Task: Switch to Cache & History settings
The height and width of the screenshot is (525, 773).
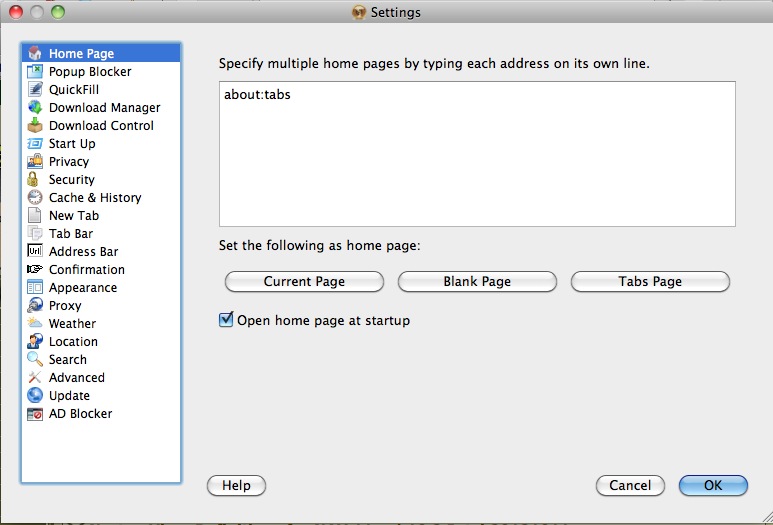Action: [x=94, y=198]
